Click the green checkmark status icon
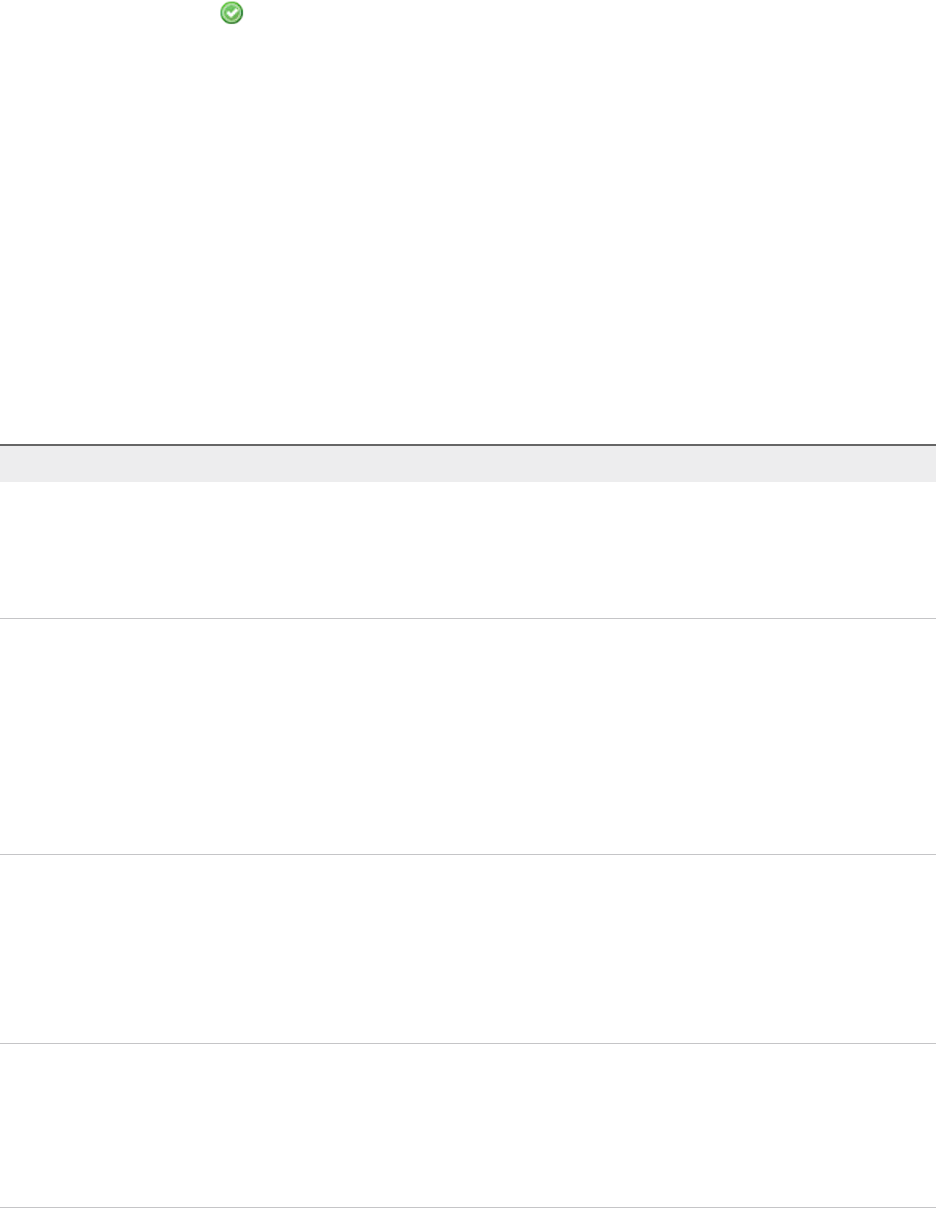Image resolution: width=936 pixels, height=1208 pixels. [x=231, y=13]
